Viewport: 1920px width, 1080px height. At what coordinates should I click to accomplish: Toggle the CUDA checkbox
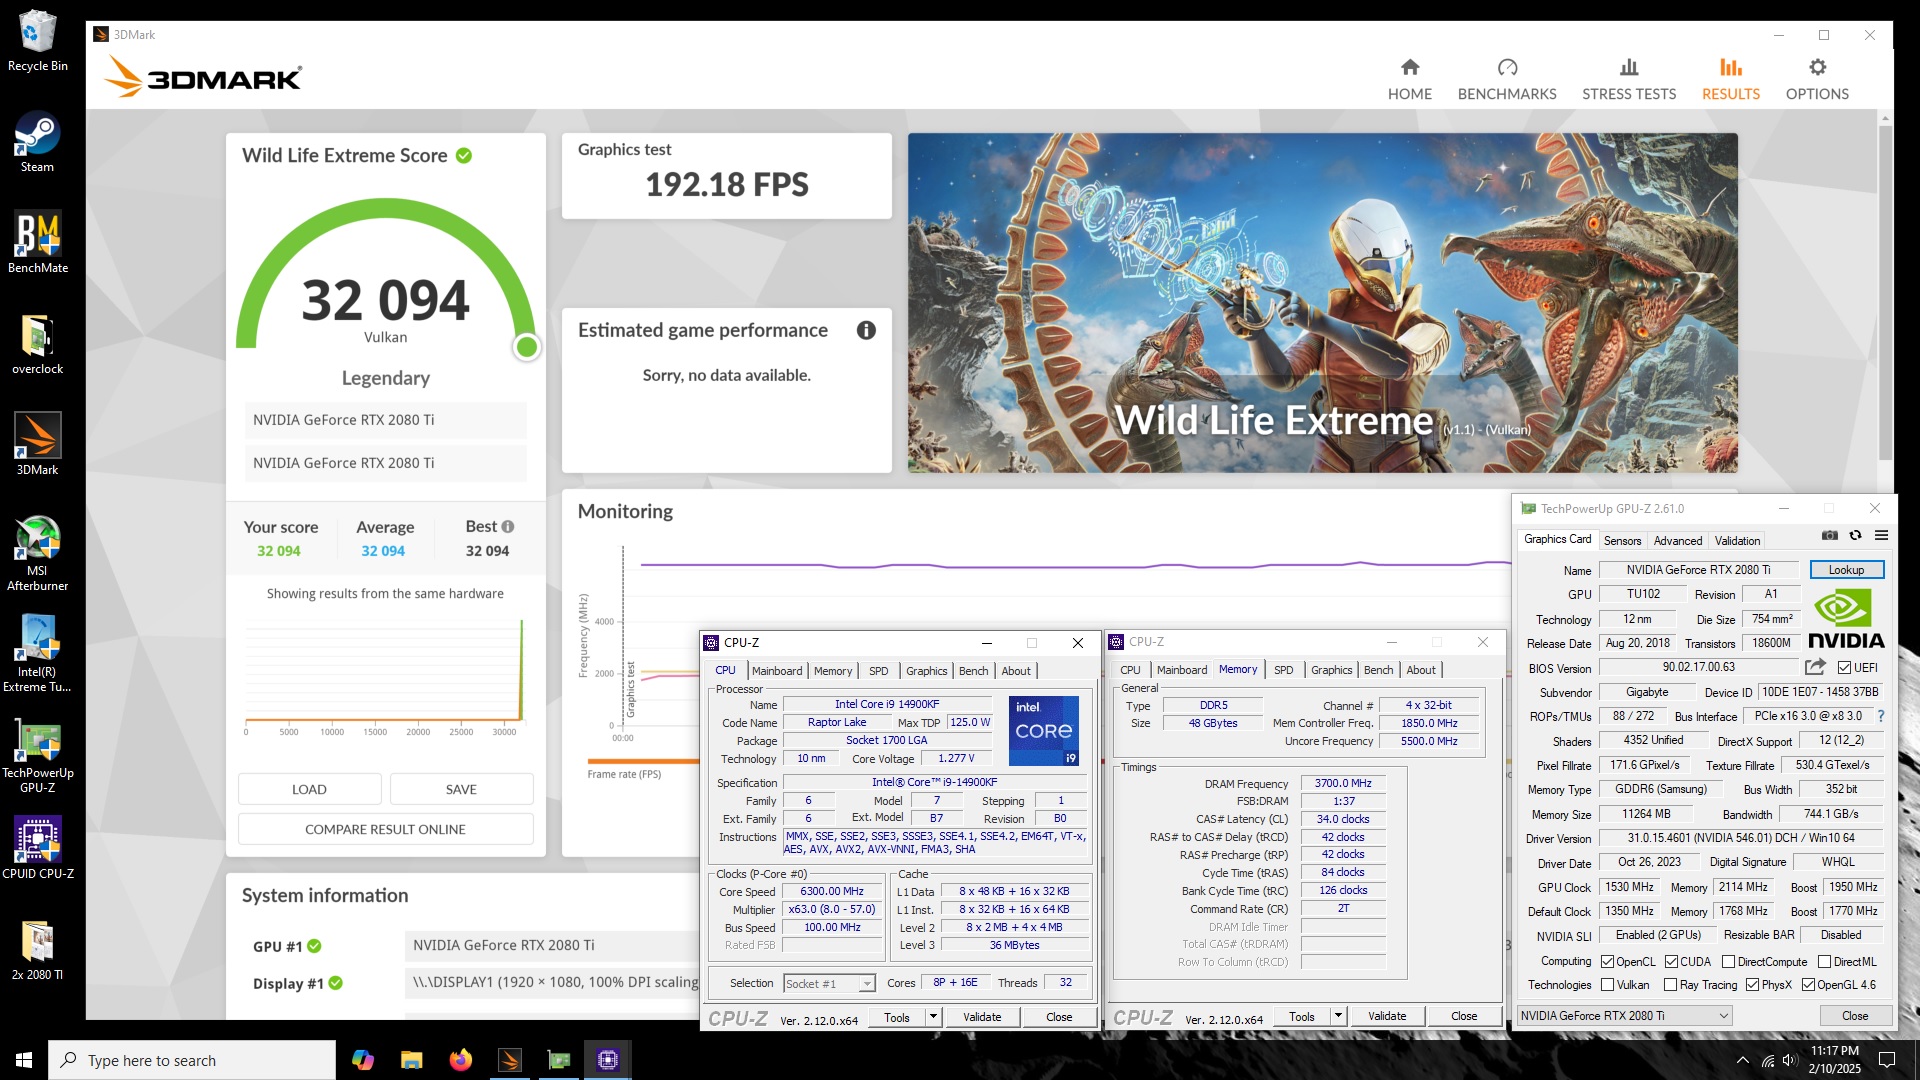coord(1671,962)
